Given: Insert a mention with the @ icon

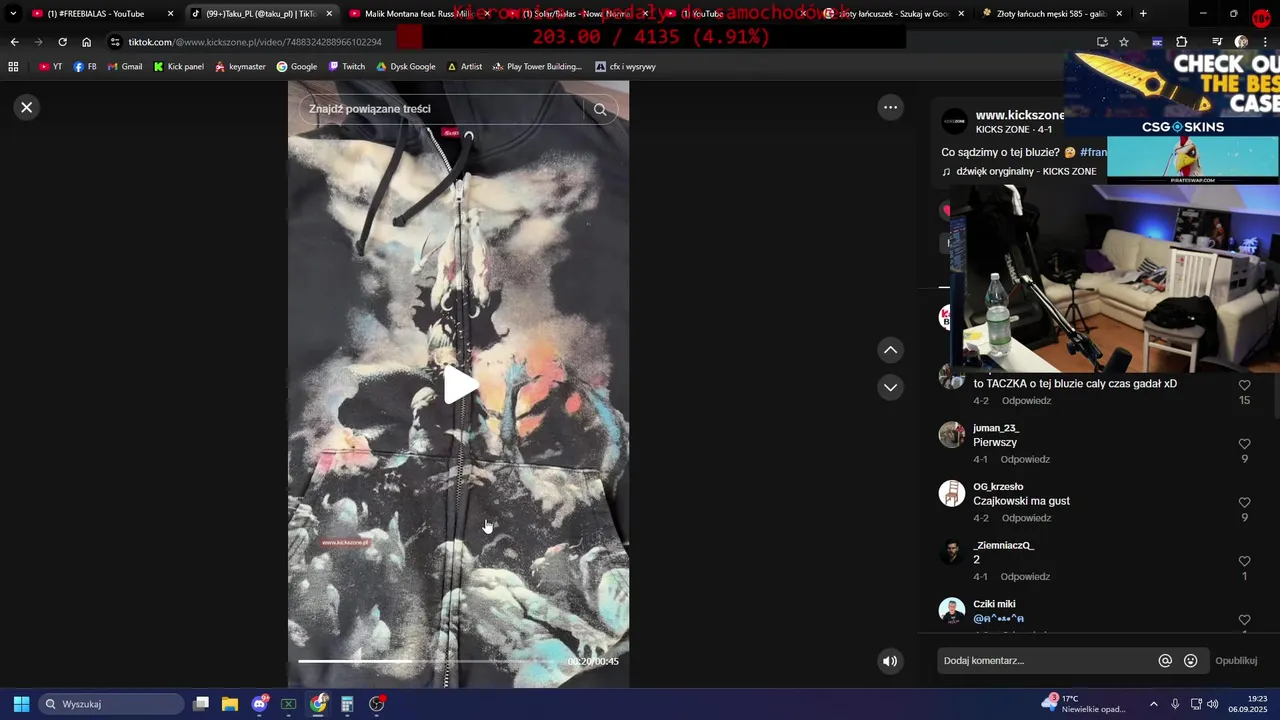Looking at the screenshot, I should coord(1165,661).
